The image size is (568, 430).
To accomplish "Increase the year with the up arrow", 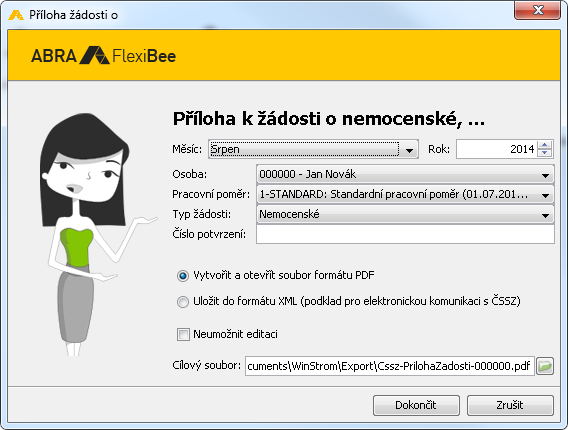I will pos(544,145).
